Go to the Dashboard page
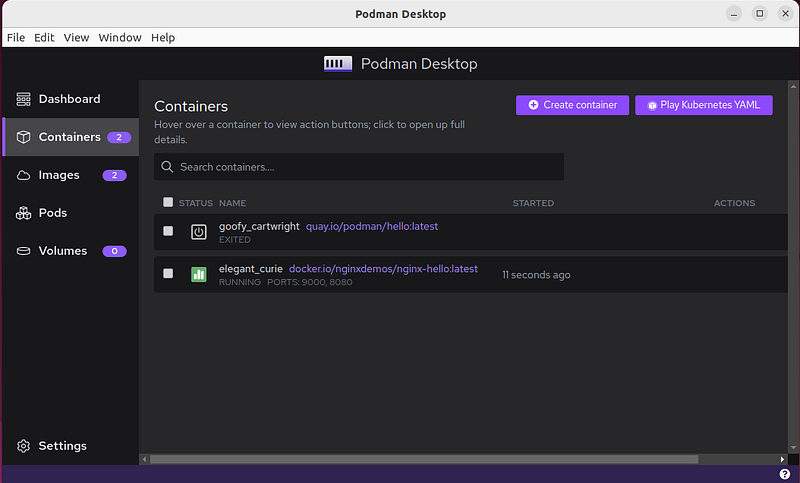This screenshot has height=483, width=800. point(71,99)
